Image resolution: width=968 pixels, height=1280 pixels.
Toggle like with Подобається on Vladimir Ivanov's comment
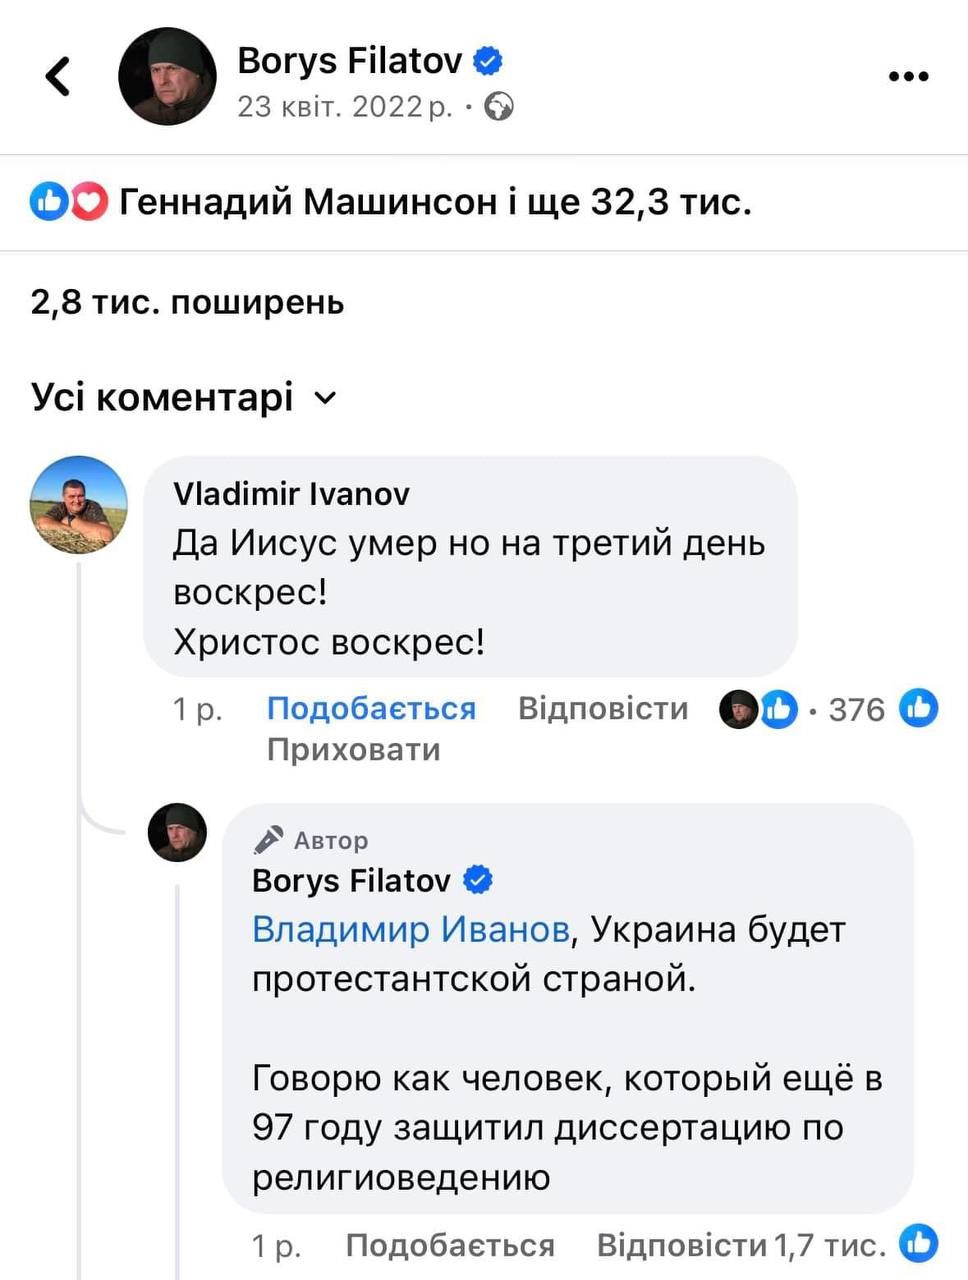(371, 708)
